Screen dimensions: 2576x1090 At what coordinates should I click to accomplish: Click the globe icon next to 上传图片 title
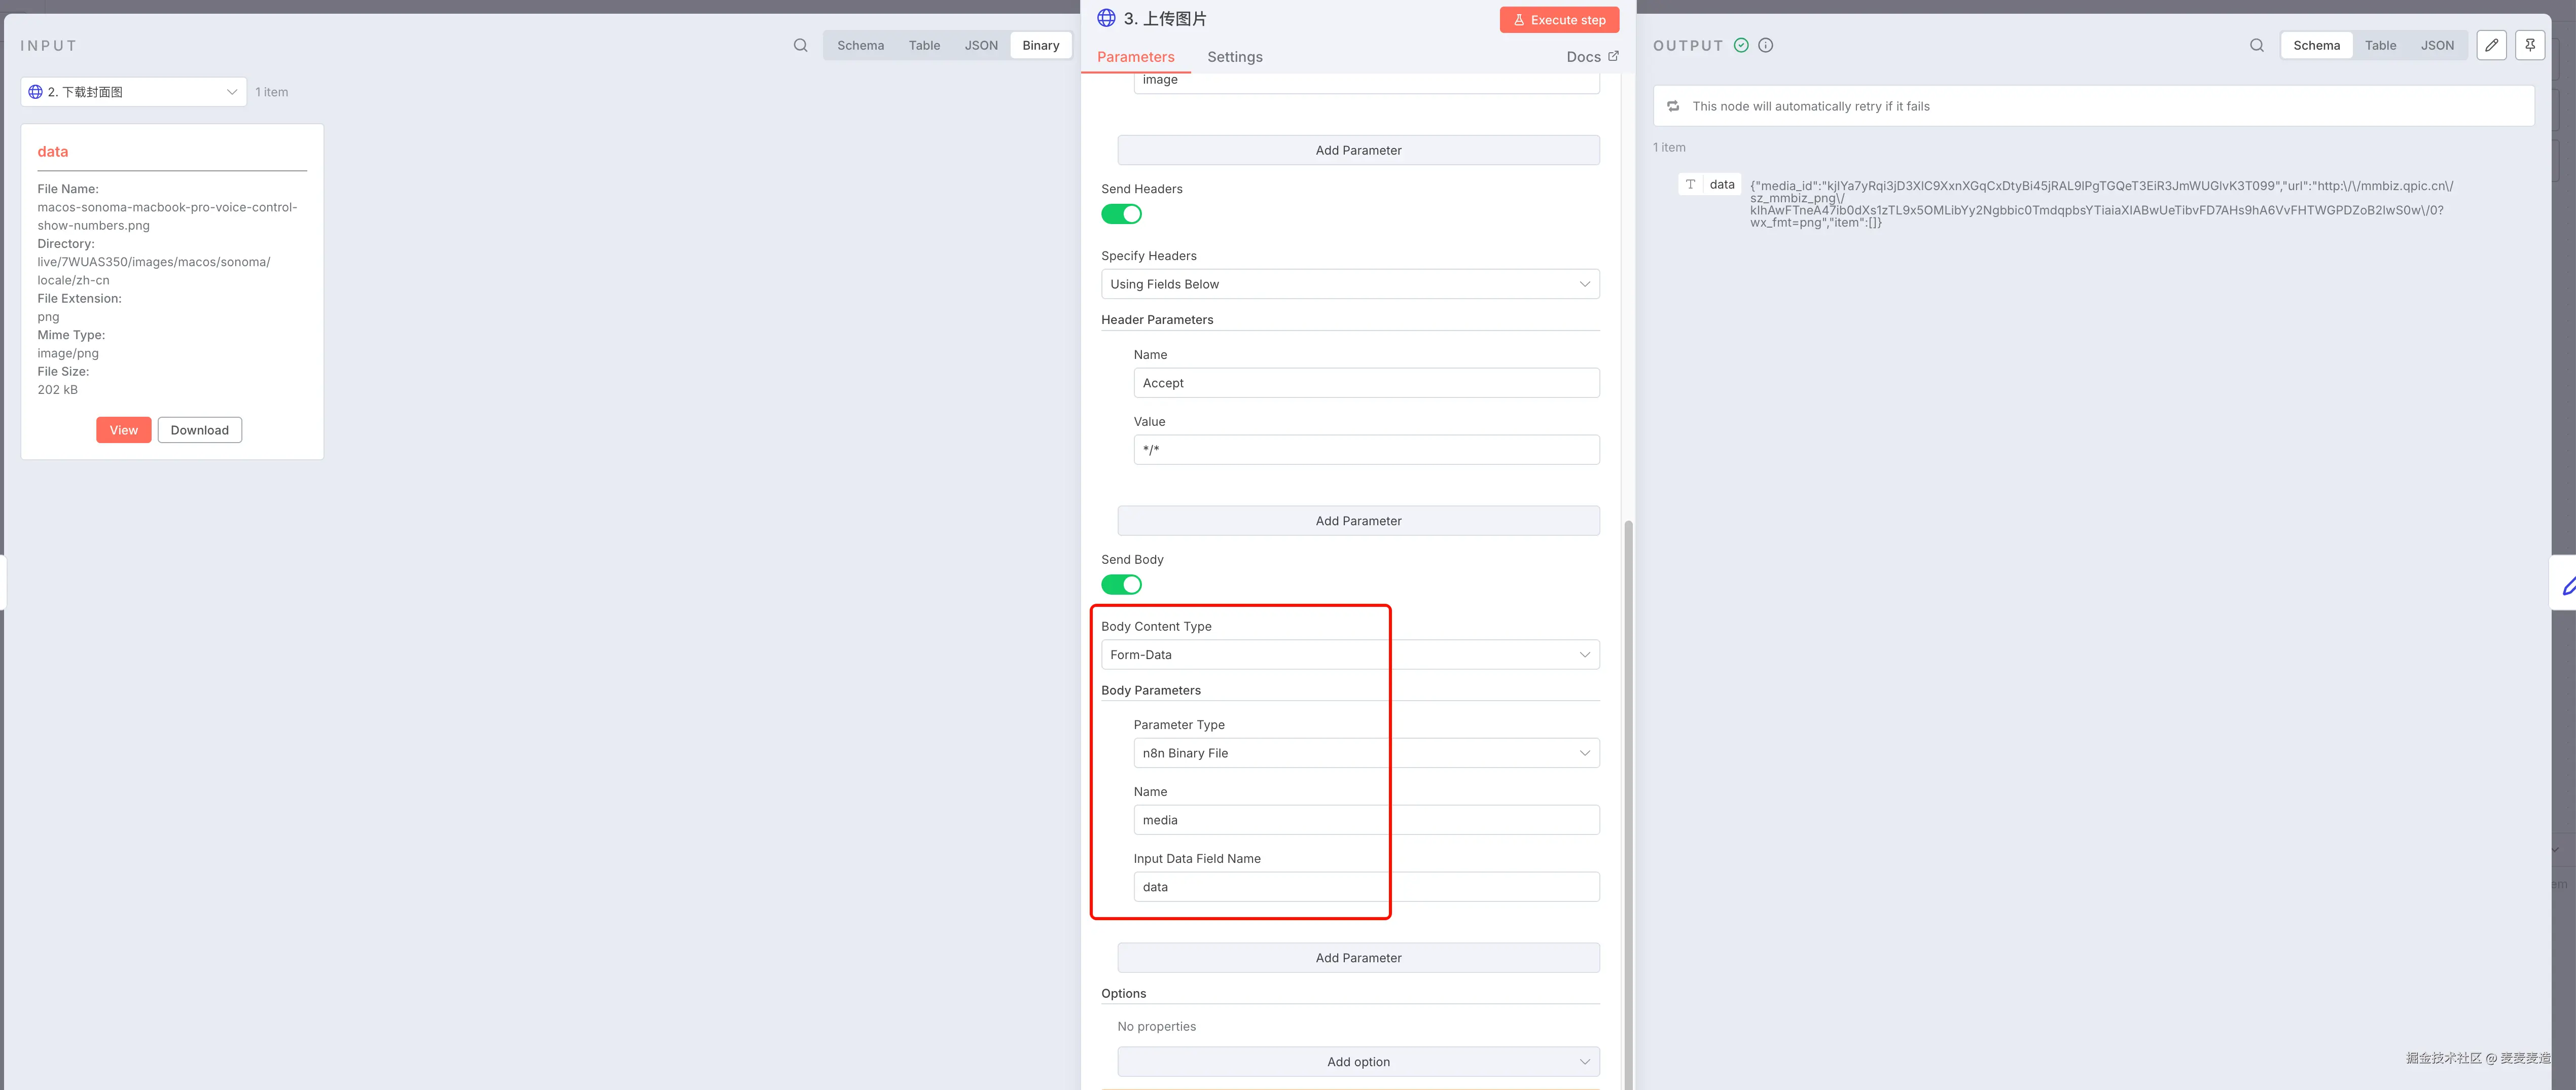point(1106,18)
